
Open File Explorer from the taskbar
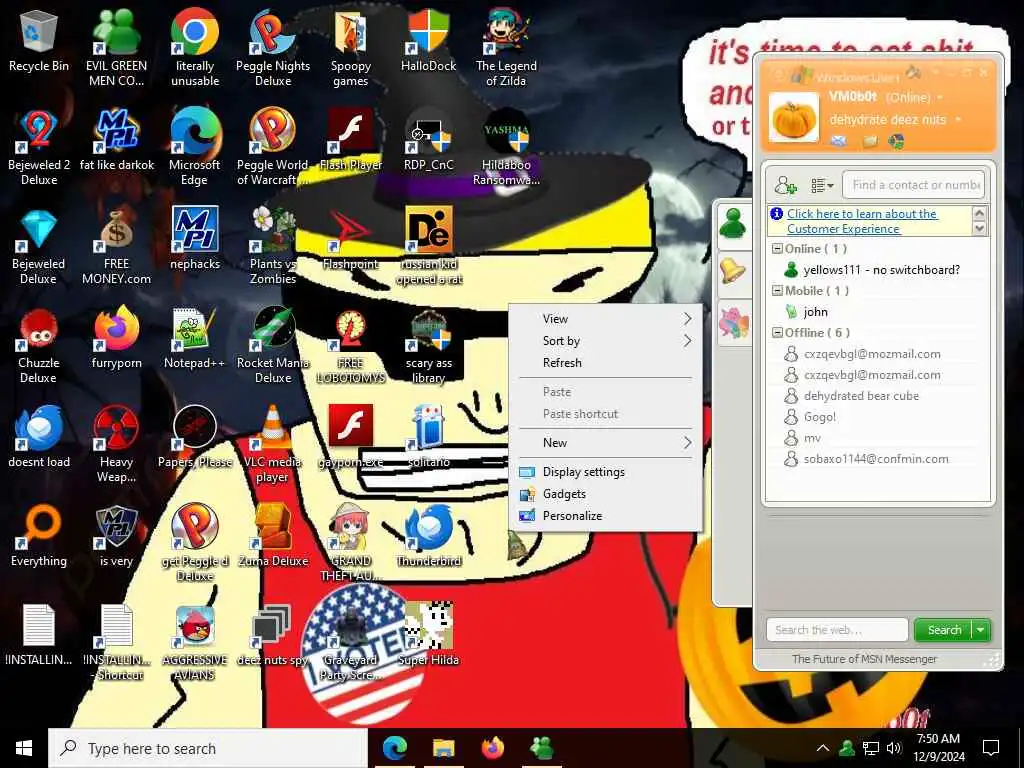pyautogui.click(x=443, y=748)
